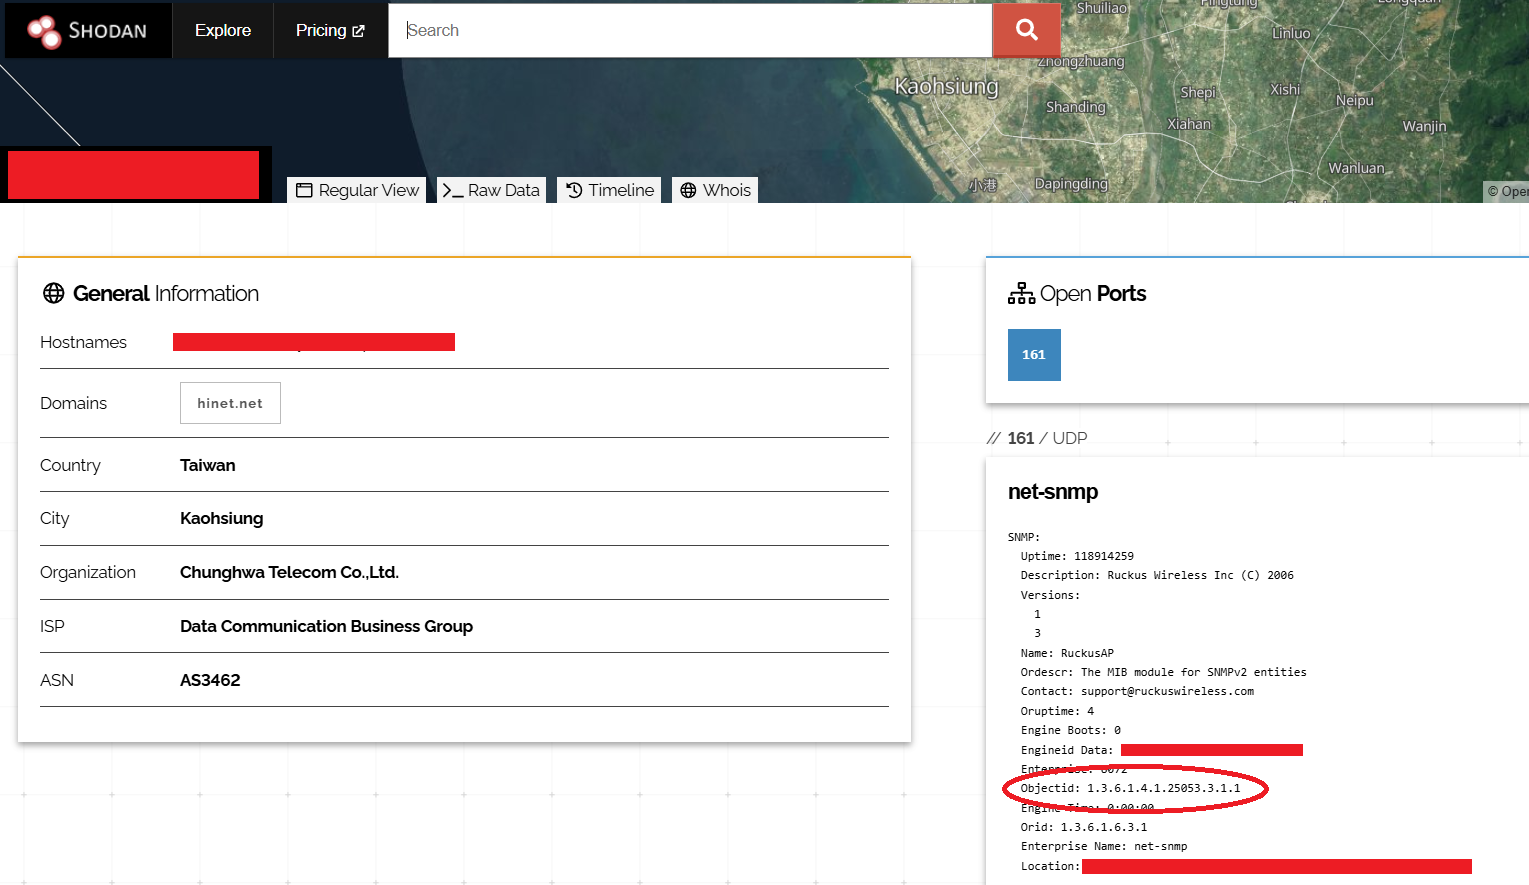Image resolution: width=1529 pixels, height=885 pixels.
Task: Select the hinet.net domain button
Action: point(230,403)
